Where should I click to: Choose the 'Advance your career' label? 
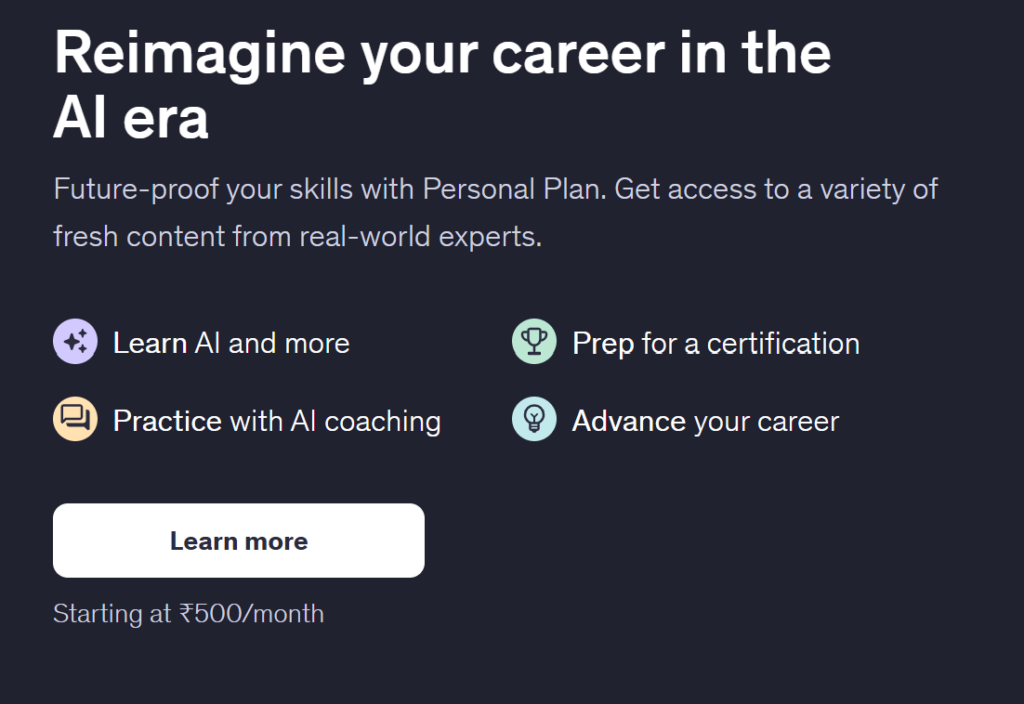pos(705,421)
